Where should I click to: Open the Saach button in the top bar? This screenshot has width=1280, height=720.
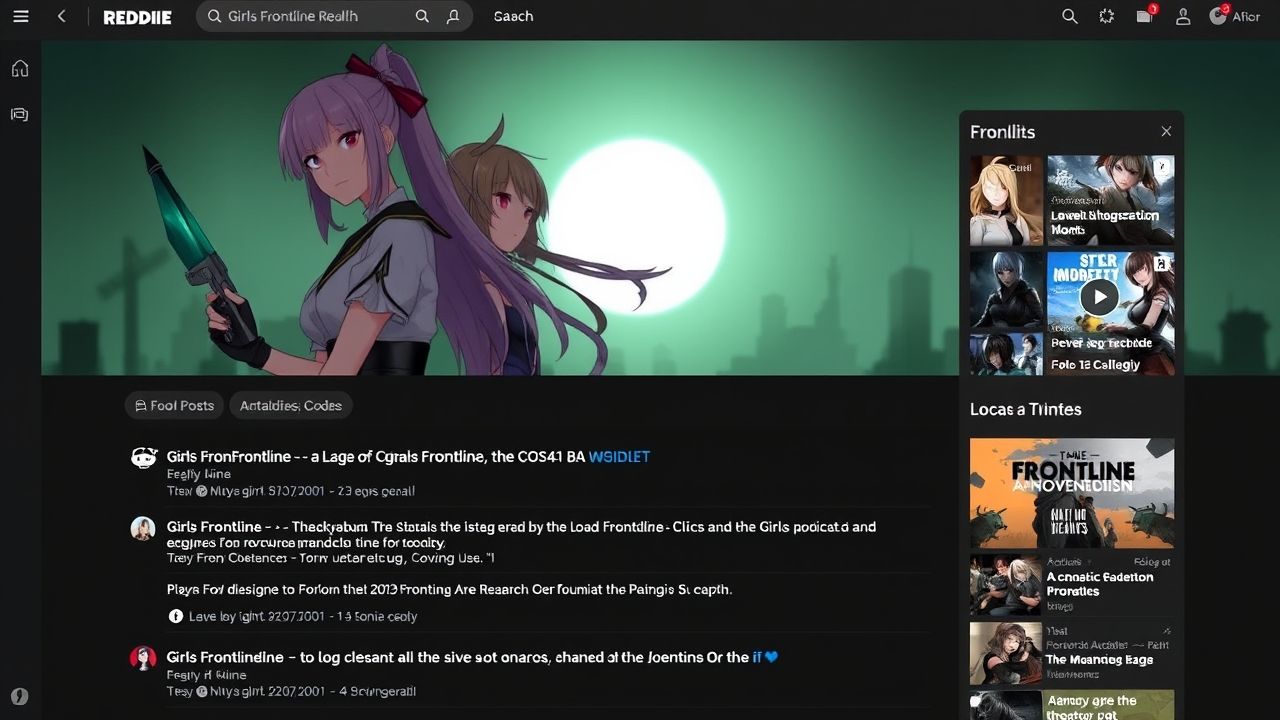[x=513, y=17]
